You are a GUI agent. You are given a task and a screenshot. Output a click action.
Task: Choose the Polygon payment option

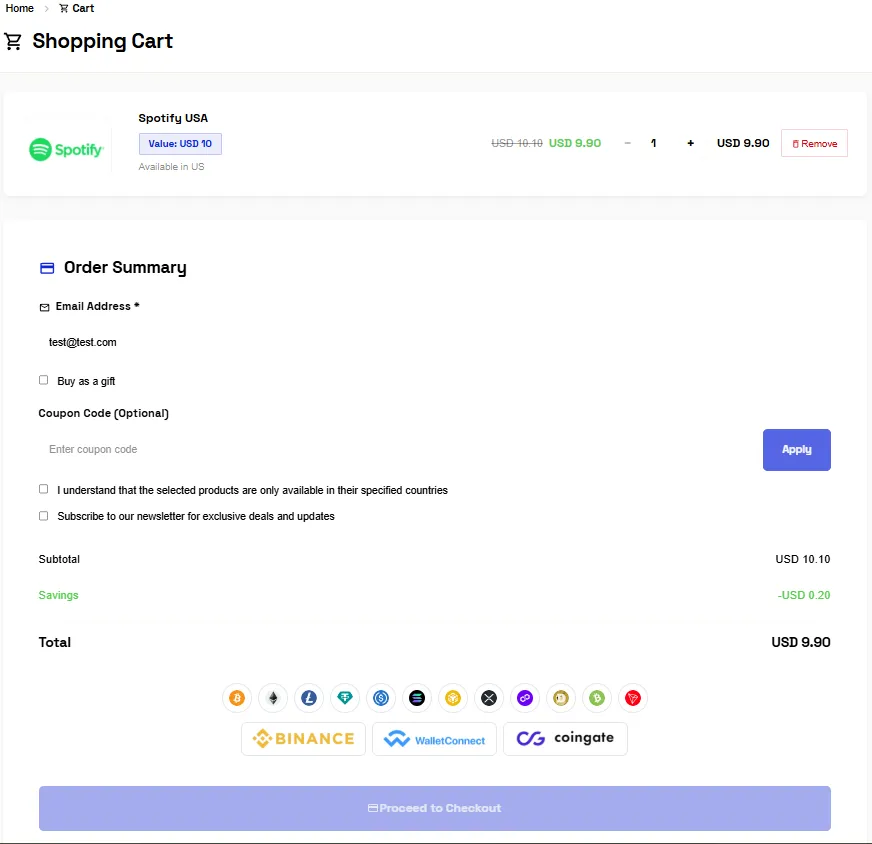(x=525, y=698)
